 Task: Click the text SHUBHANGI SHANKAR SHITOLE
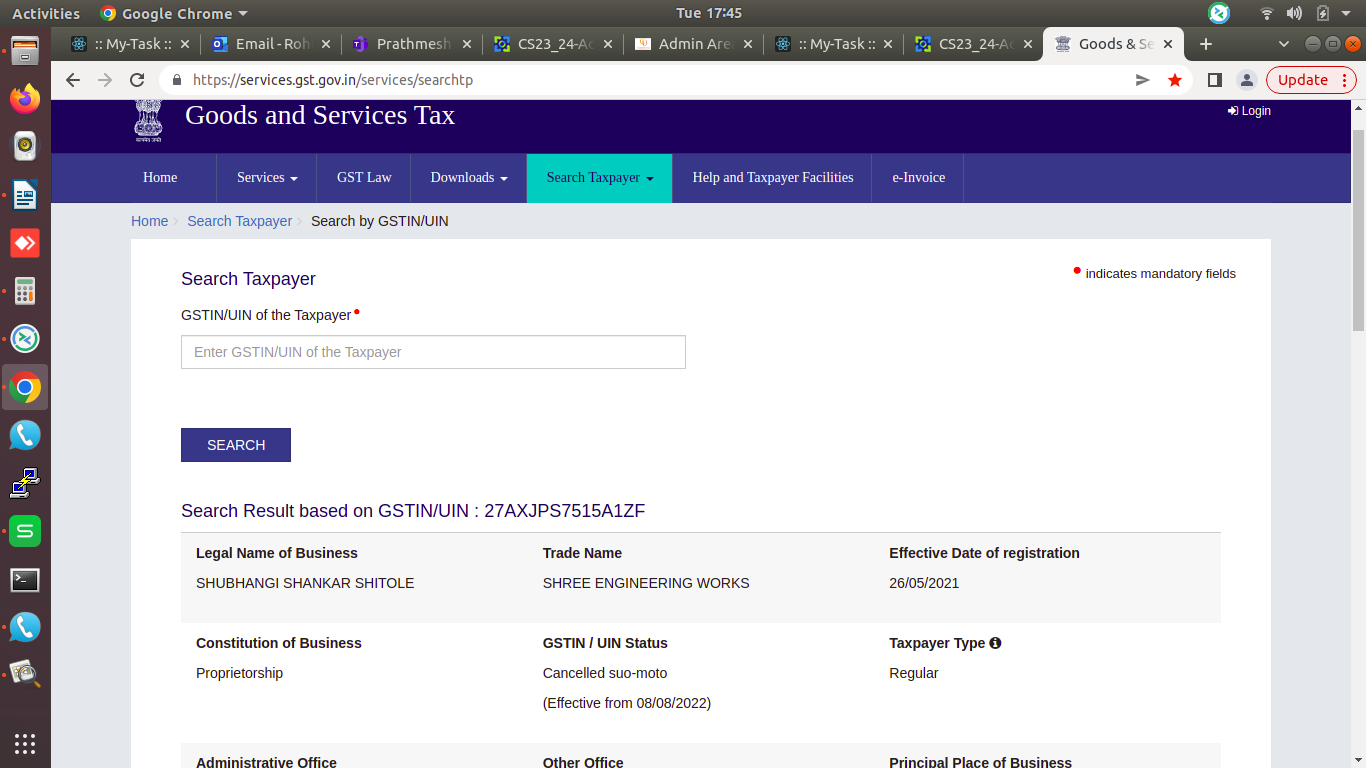tap(305, 583)
